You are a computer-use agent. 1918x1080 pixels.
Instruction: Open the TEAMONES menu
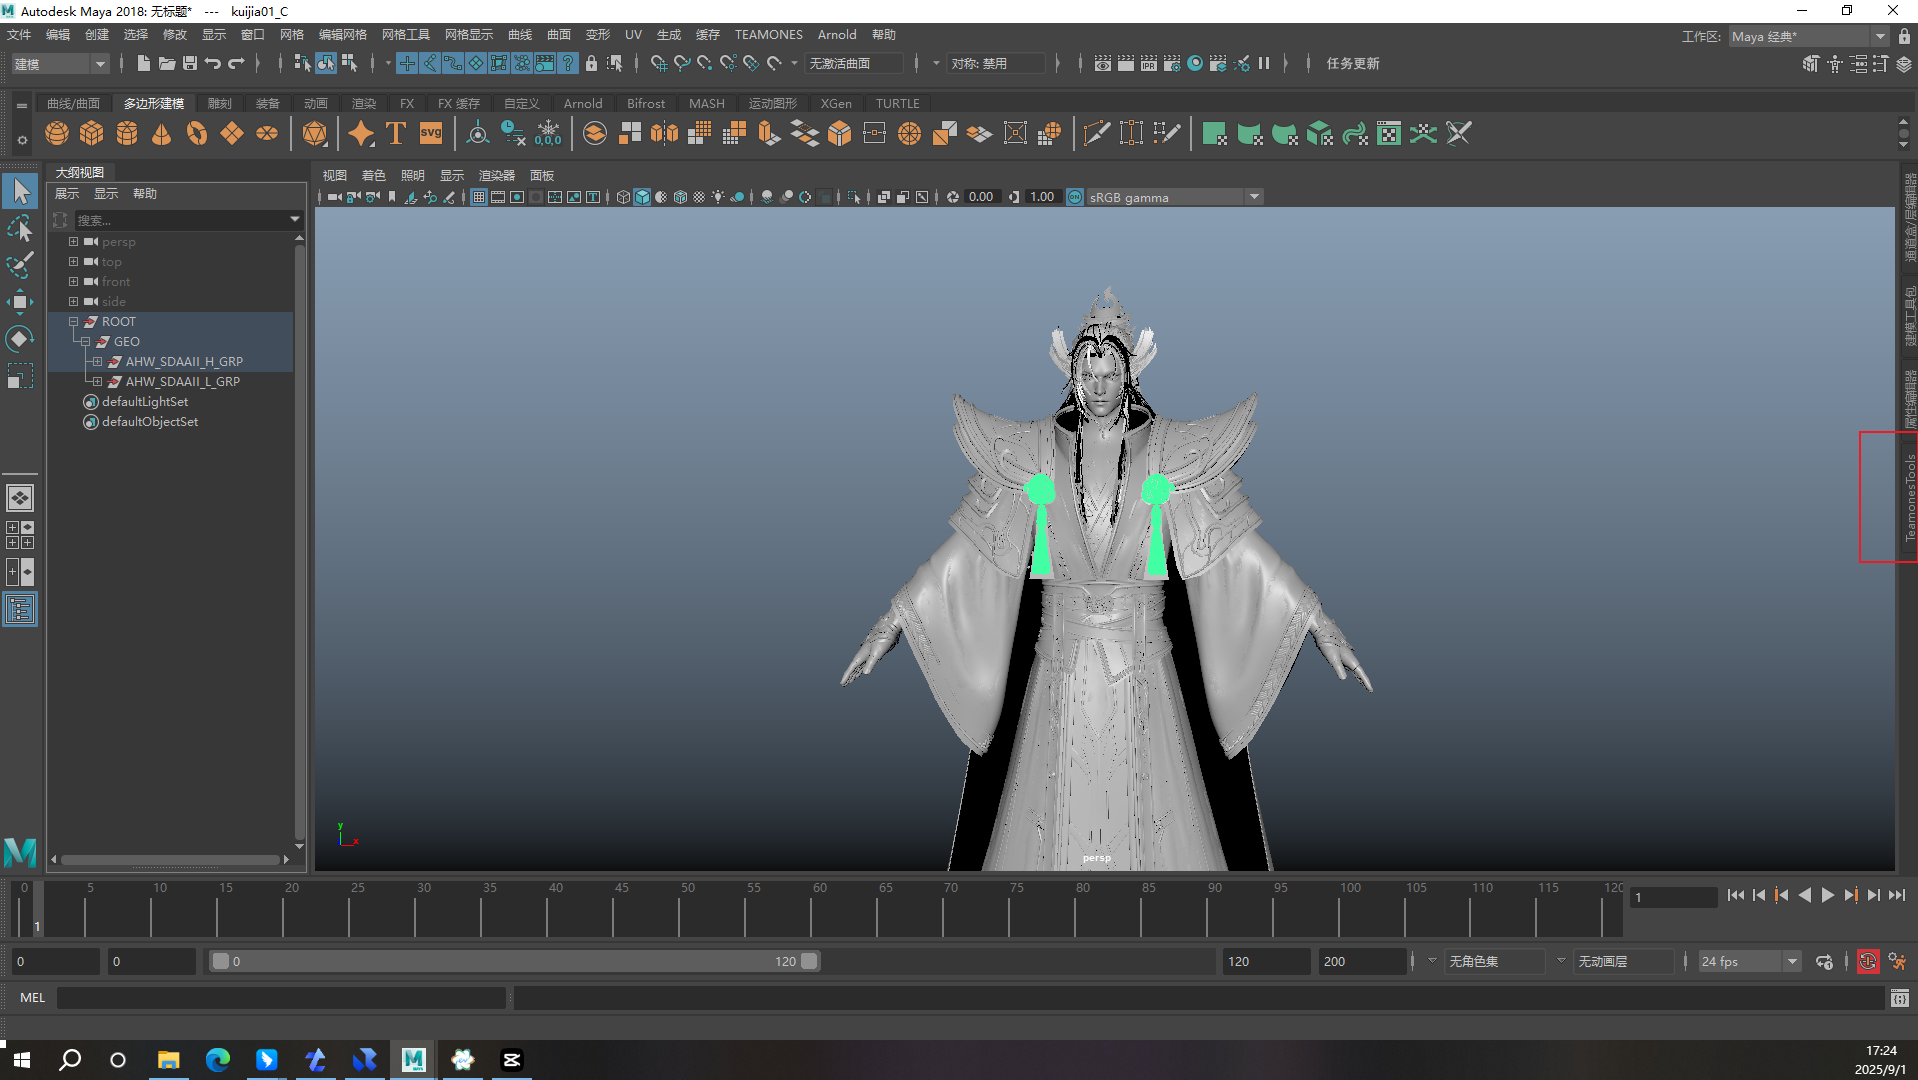point(768,35)
